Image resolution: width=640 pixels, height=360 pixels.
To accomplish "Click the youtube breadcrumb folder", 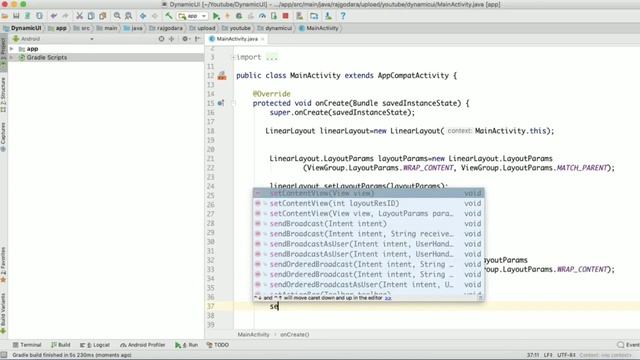I will (236, 28).
